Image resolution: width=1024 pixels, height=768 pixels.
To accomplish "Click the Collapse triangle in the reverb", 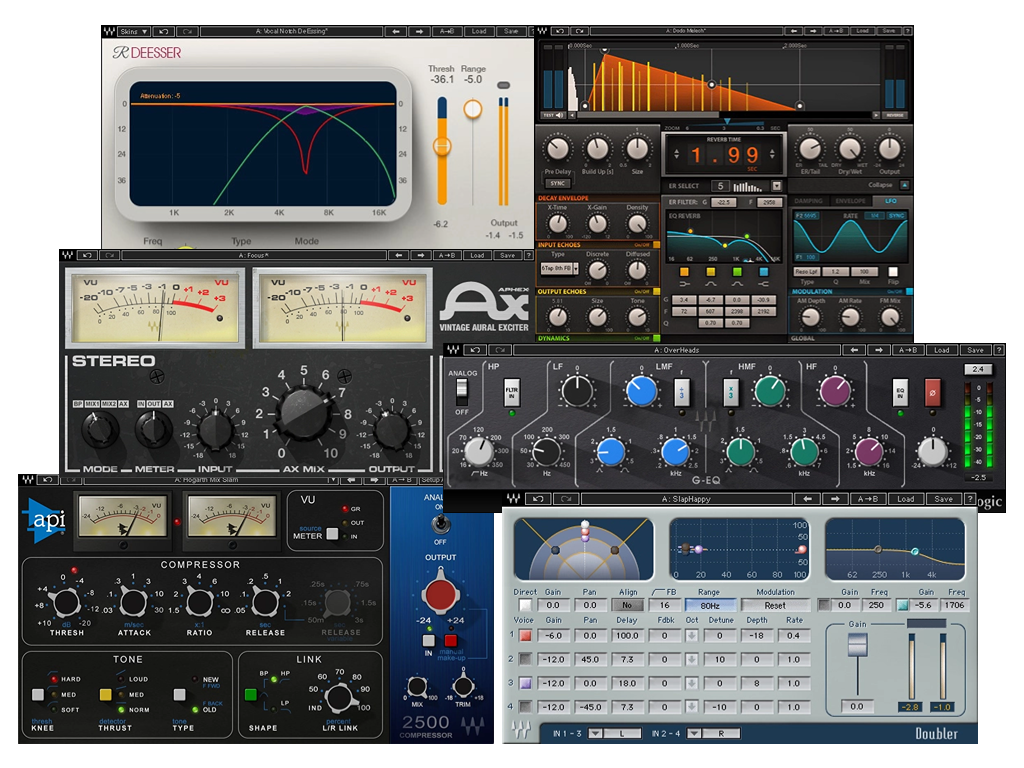I will click(904, 185).
